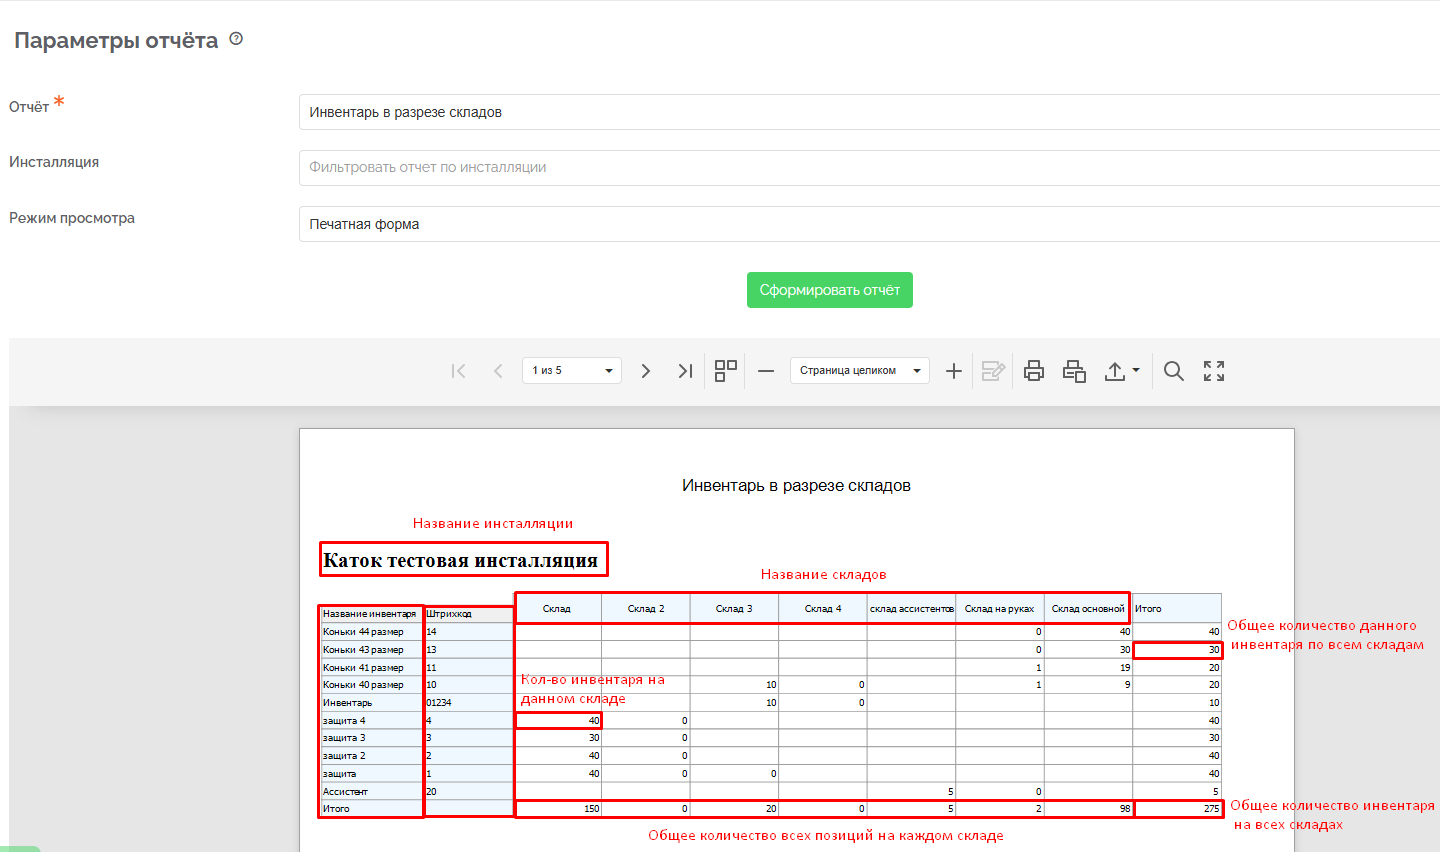Open the export dropdown in toolbar
Image resolution: width=1440 pixels, height=852 pixels.
tap(1121, 371)
